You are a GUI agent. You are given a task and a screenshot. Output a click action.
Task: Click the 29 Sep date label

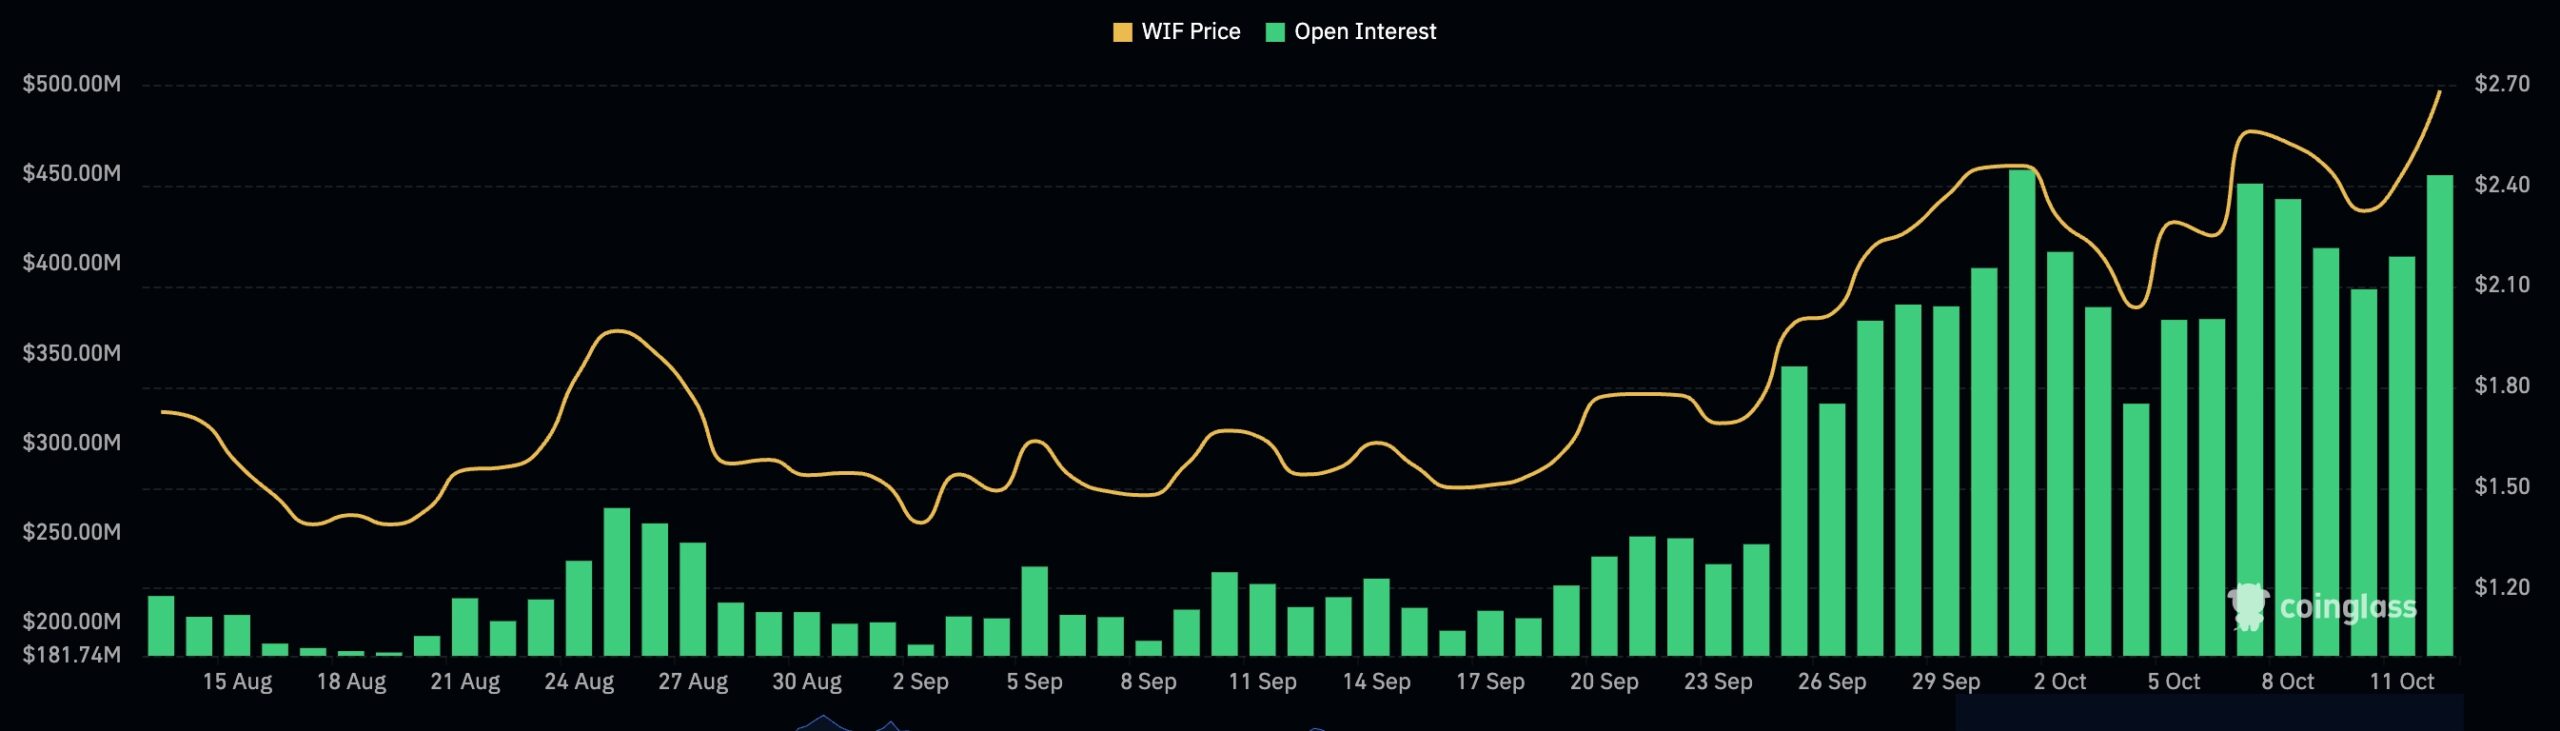[1946, 682]
